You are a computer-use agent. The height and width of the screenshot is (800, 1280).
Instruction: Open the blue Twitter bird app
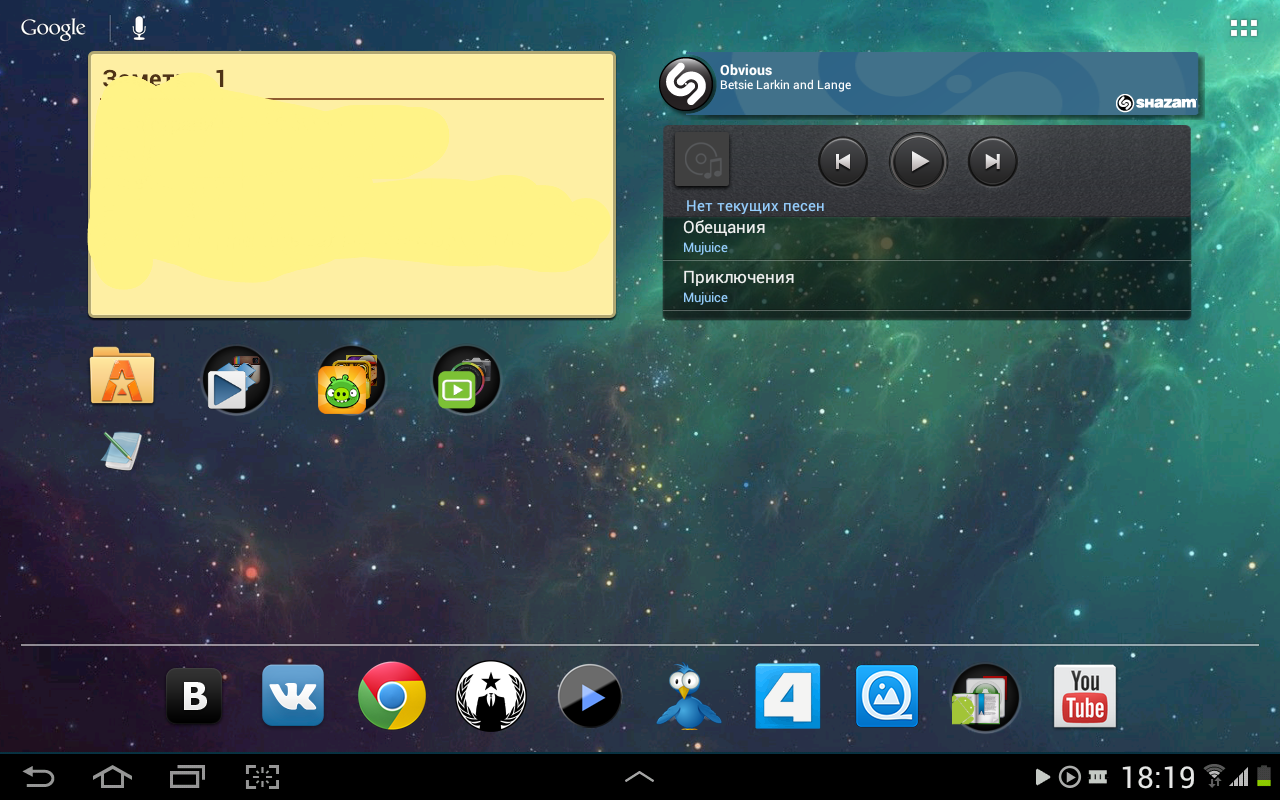[688, 696]
